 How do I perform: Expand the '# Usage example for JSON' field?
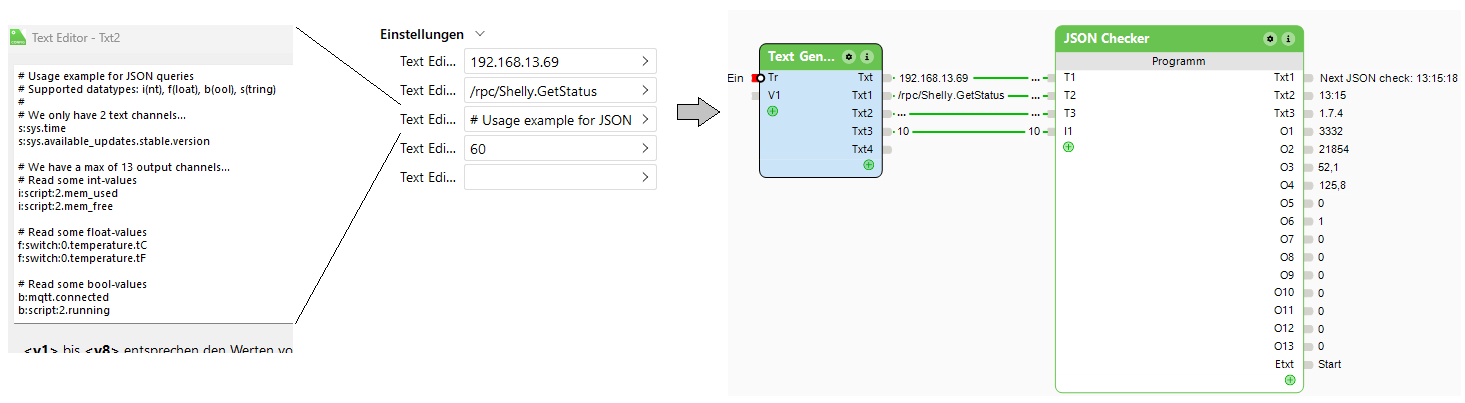pyautogui.click(x=645, y=120)
